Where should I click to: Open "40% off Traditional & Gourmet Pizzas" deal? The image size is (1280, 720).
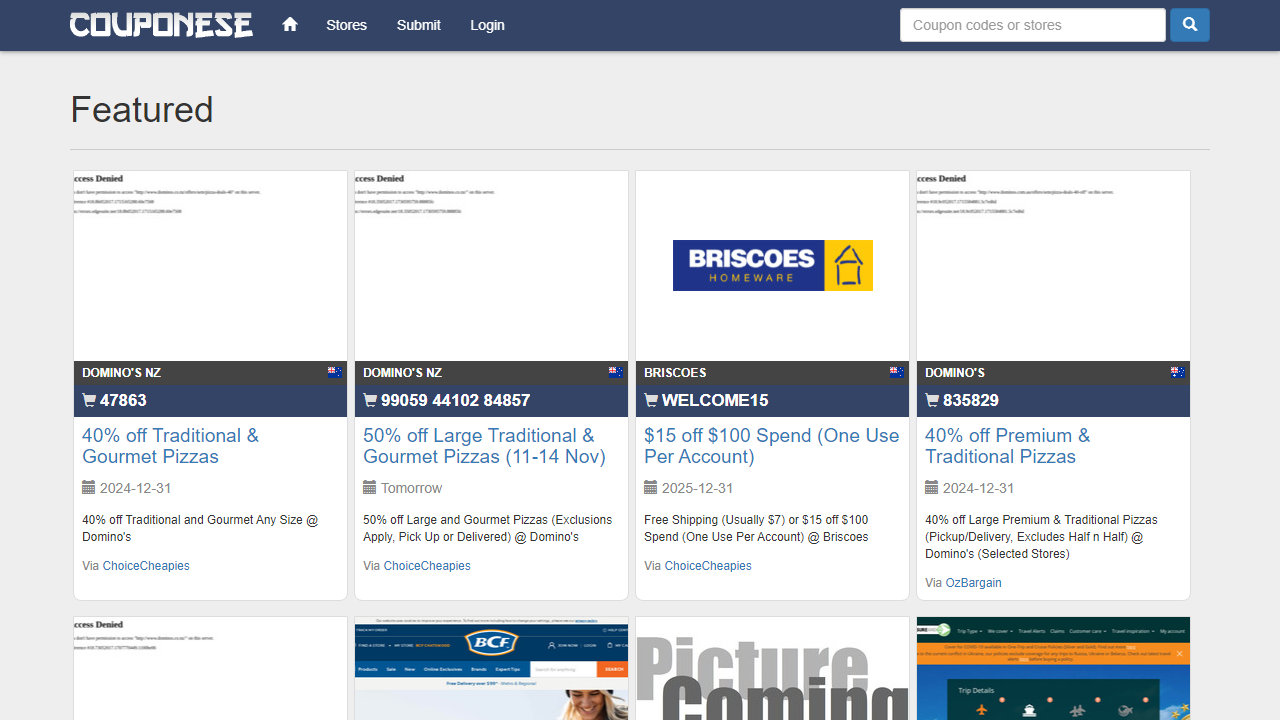click(170, 446)
